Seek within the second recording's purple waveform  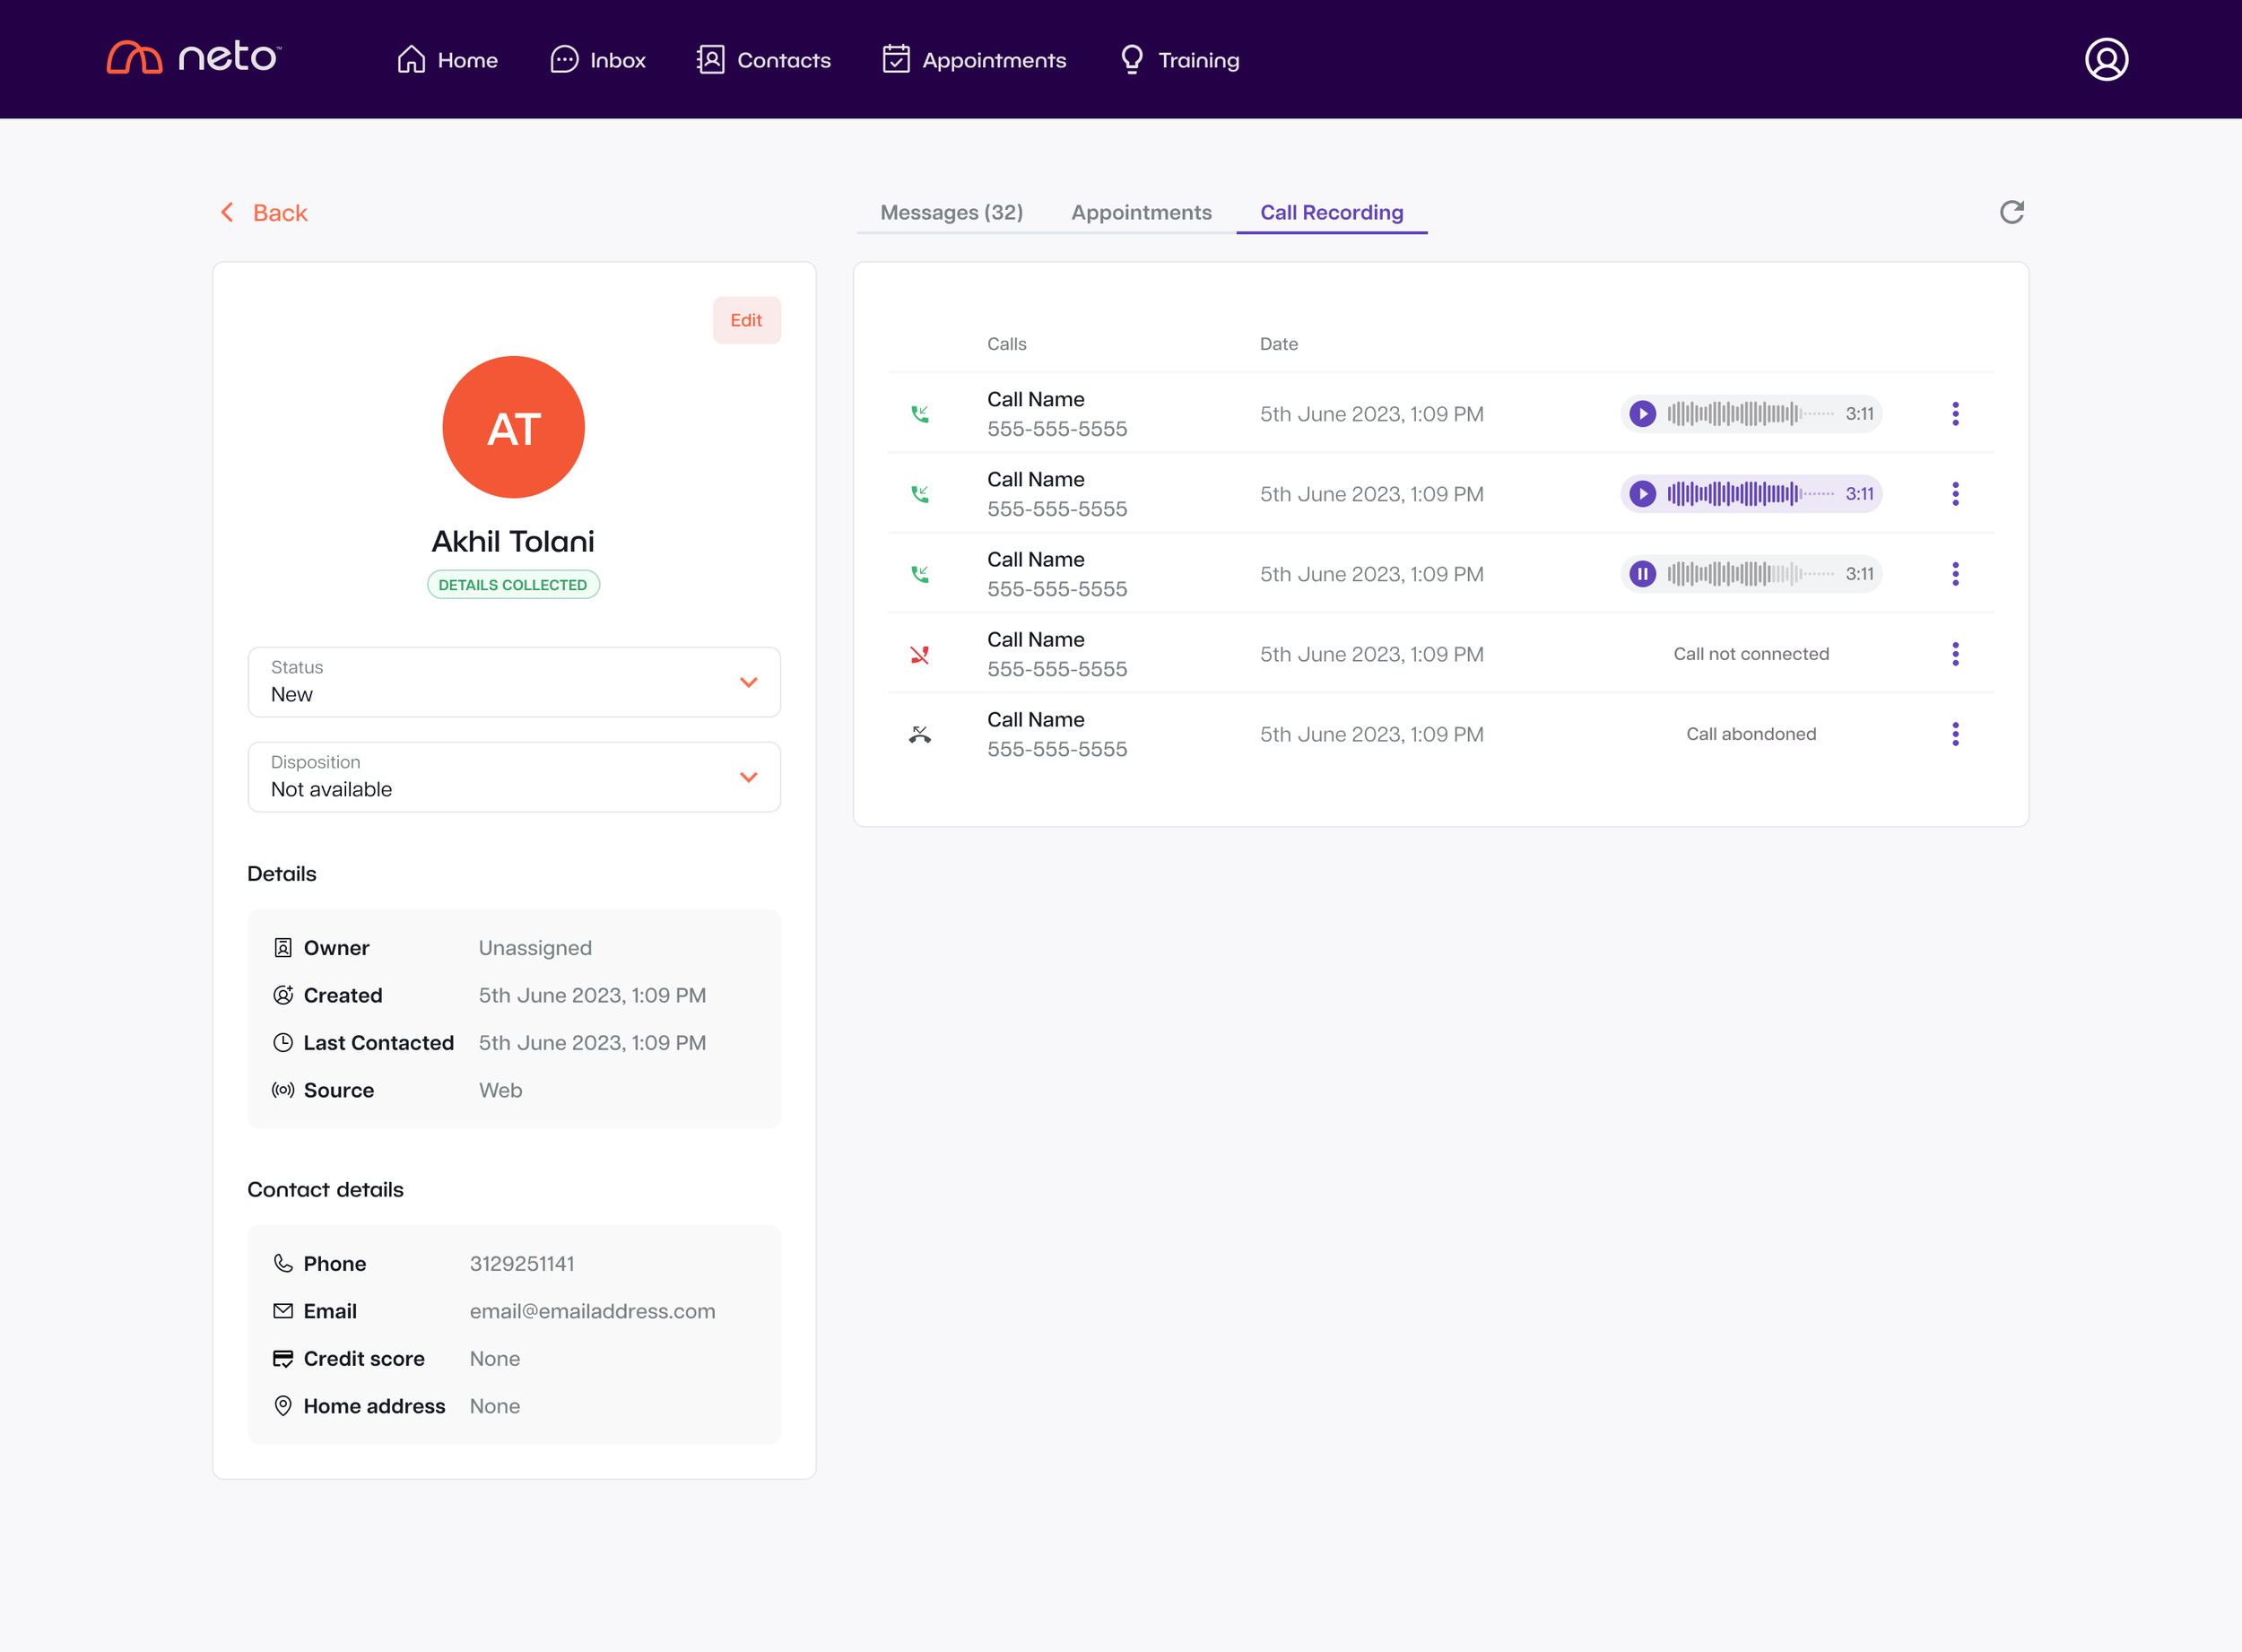(x=1750, y=494)
